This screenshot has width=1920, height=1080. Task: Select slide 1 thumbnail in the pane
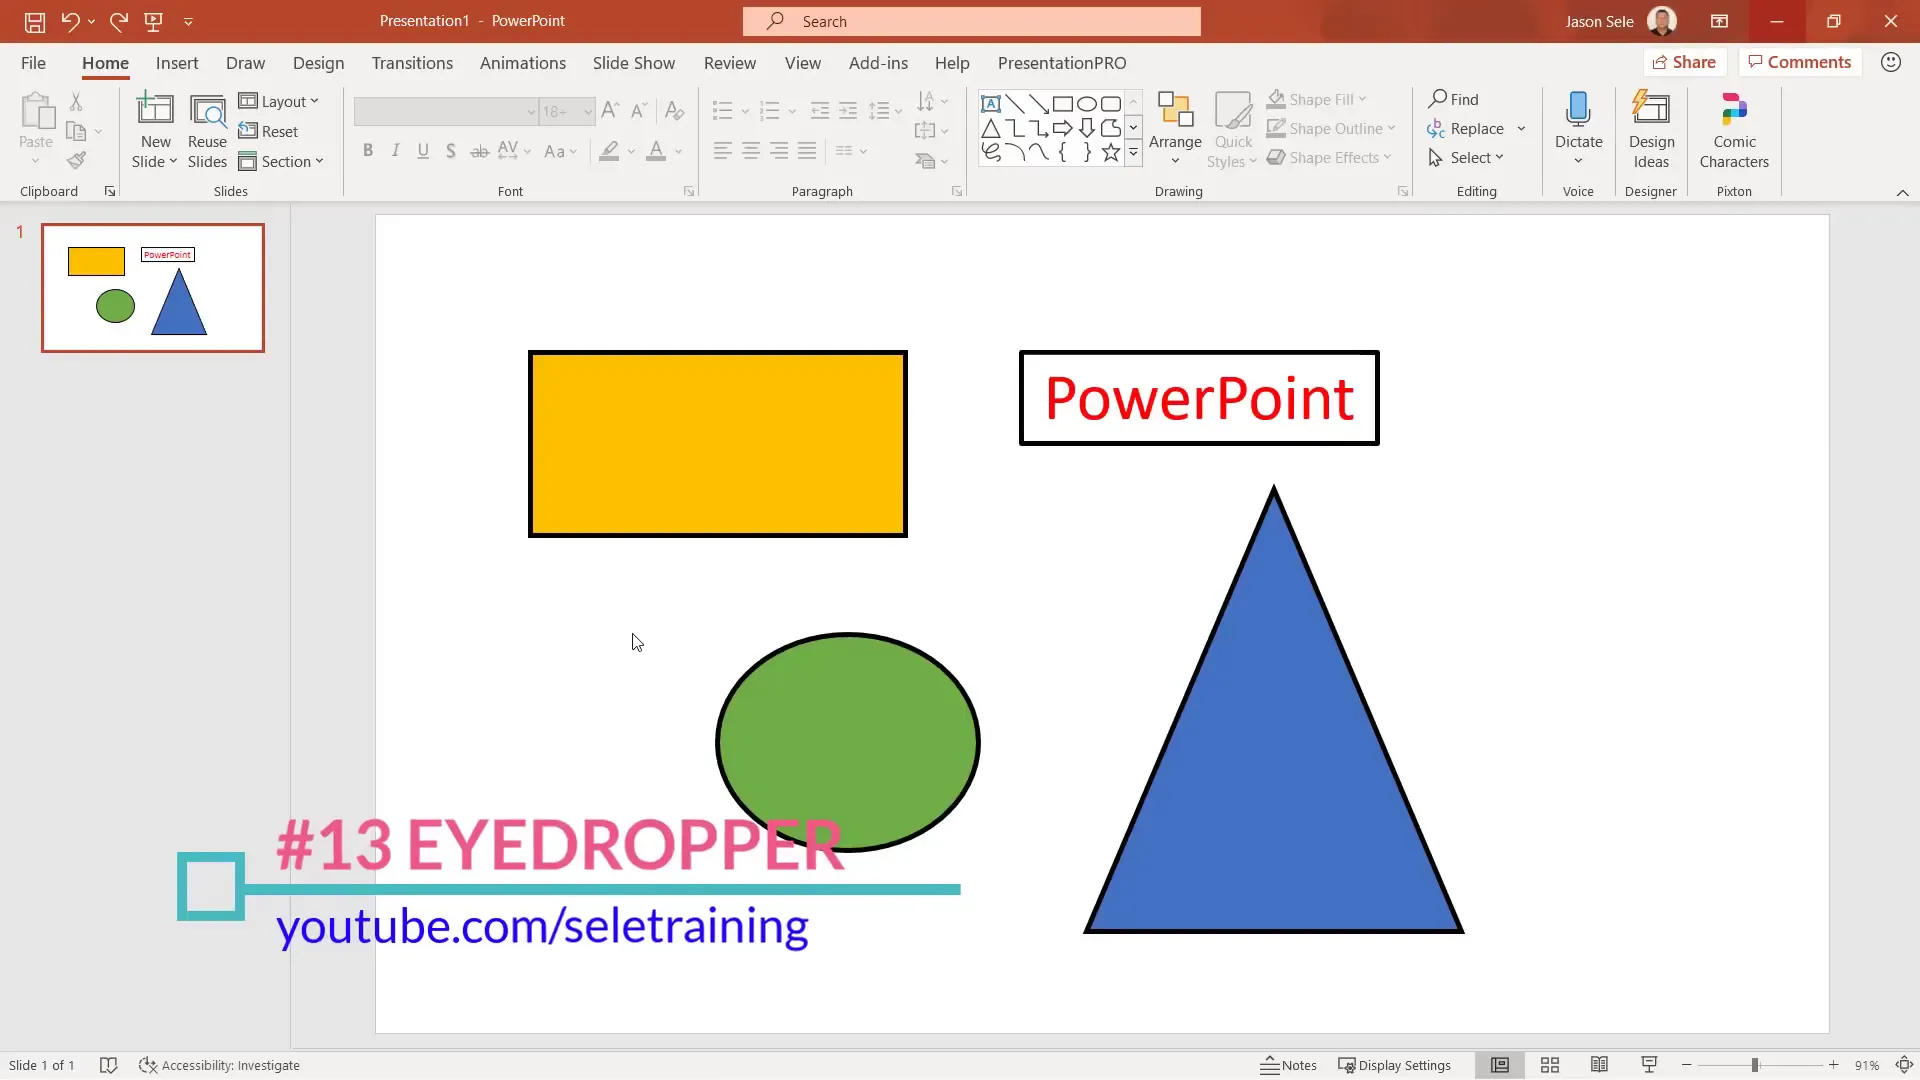point(152,288)
